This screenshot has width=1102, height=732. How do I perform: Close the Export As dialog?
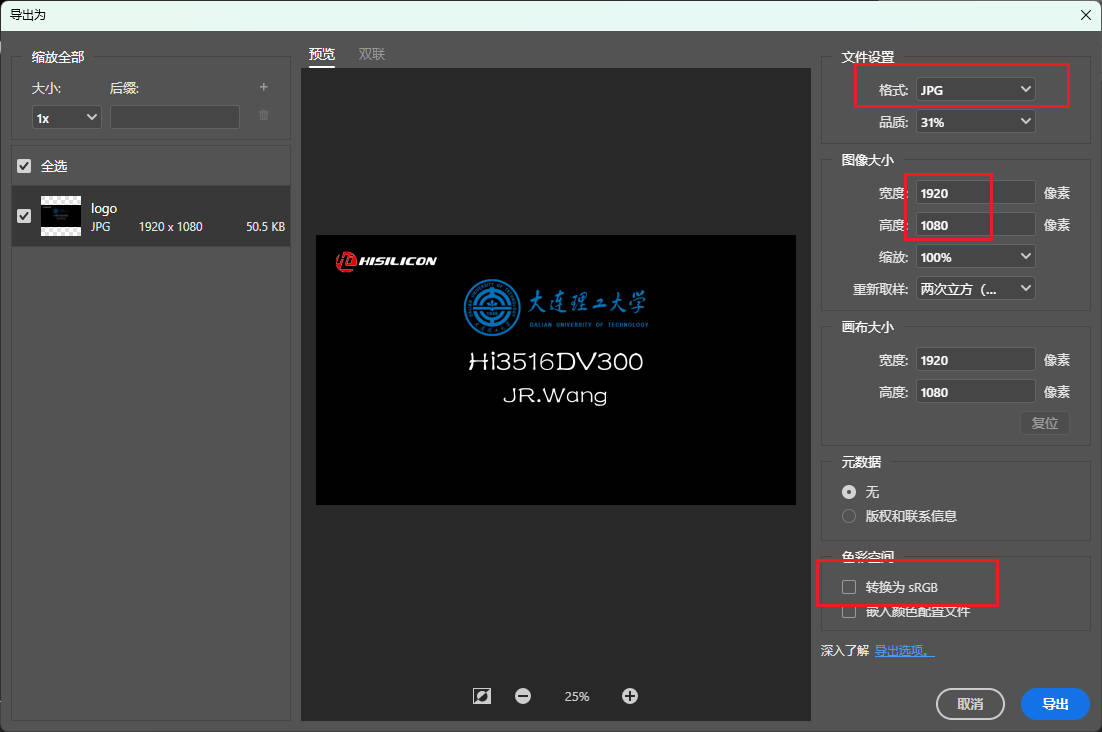[1086, 14]
